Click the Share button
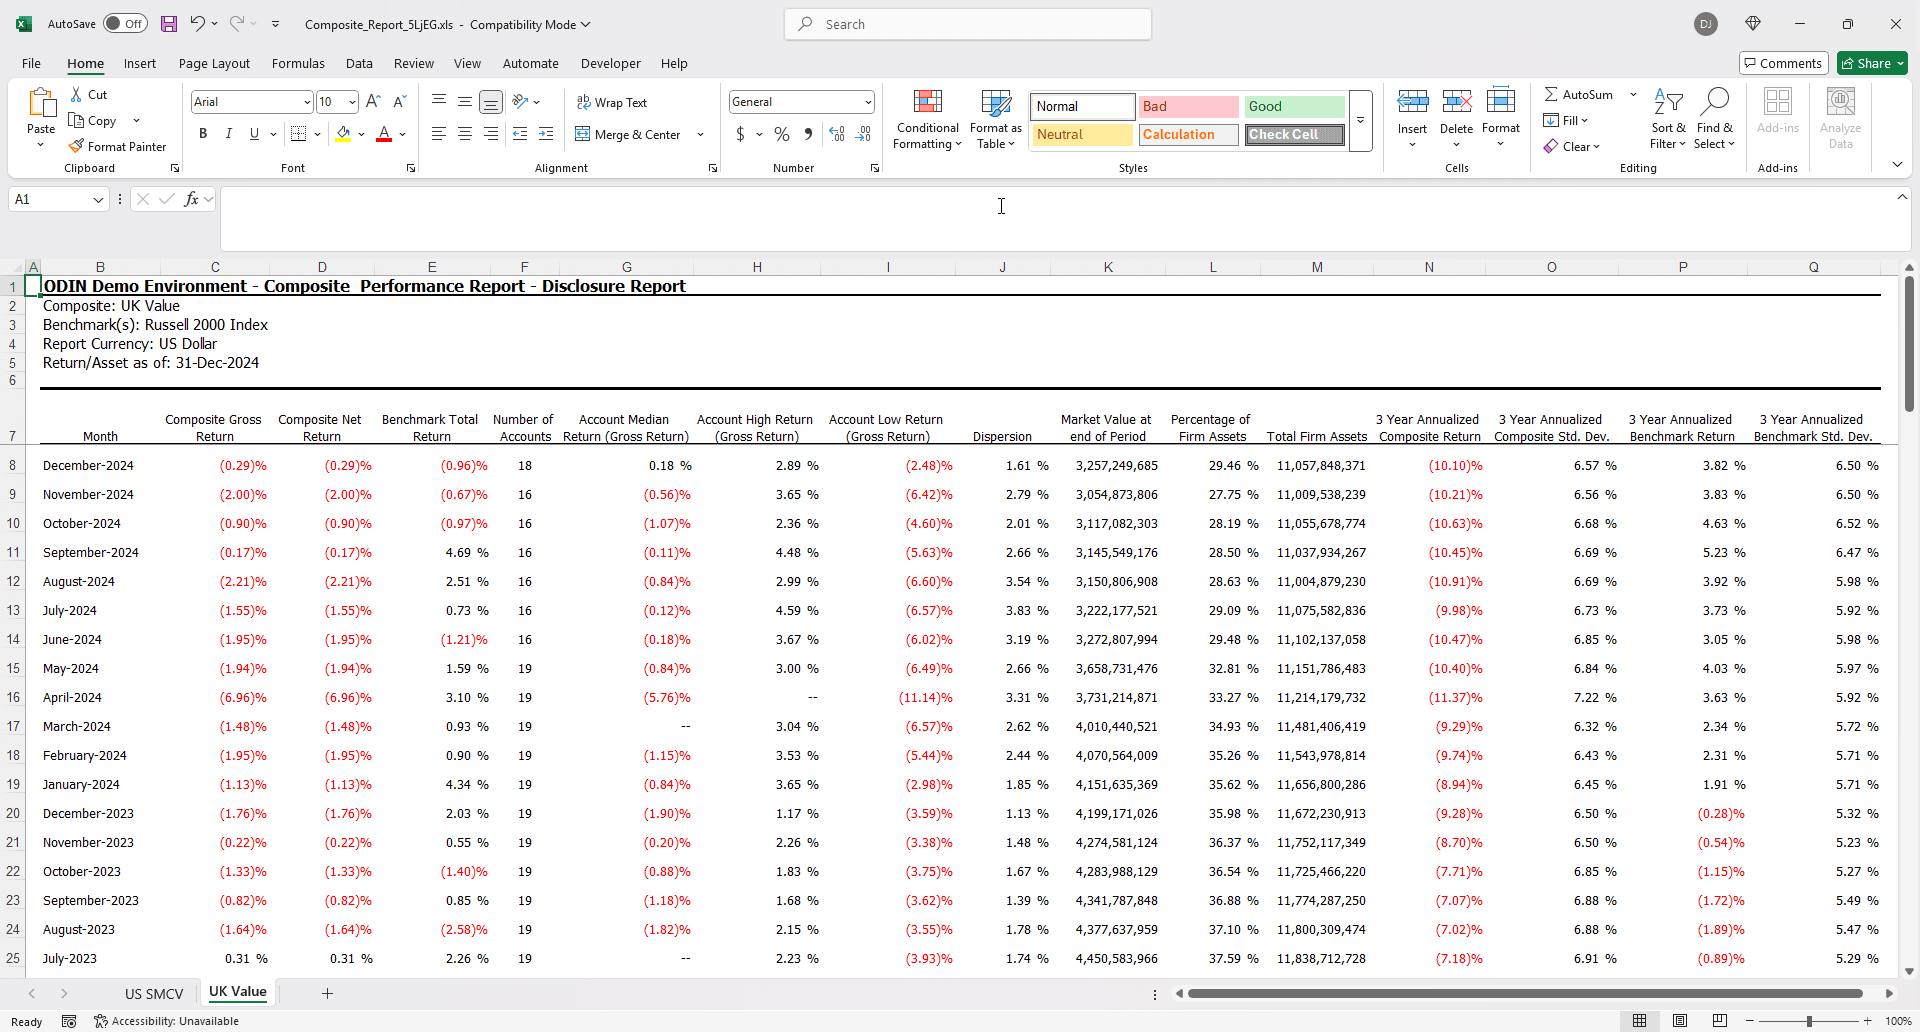This screenshot has width=1920, height=1032. 1872,63
